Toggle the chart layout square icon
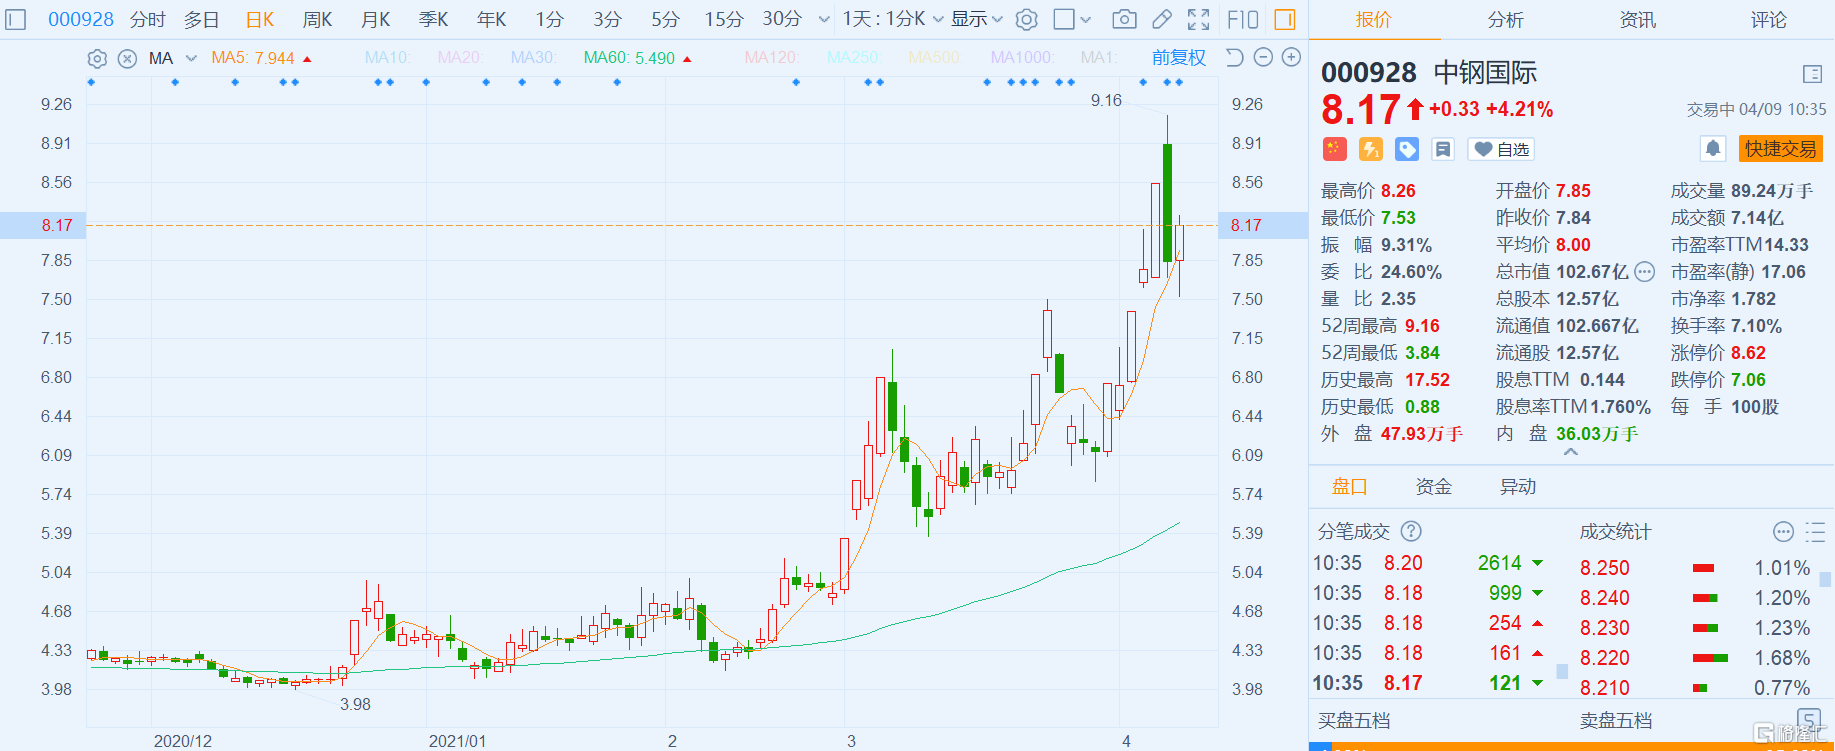 (x=1064, y=19)
